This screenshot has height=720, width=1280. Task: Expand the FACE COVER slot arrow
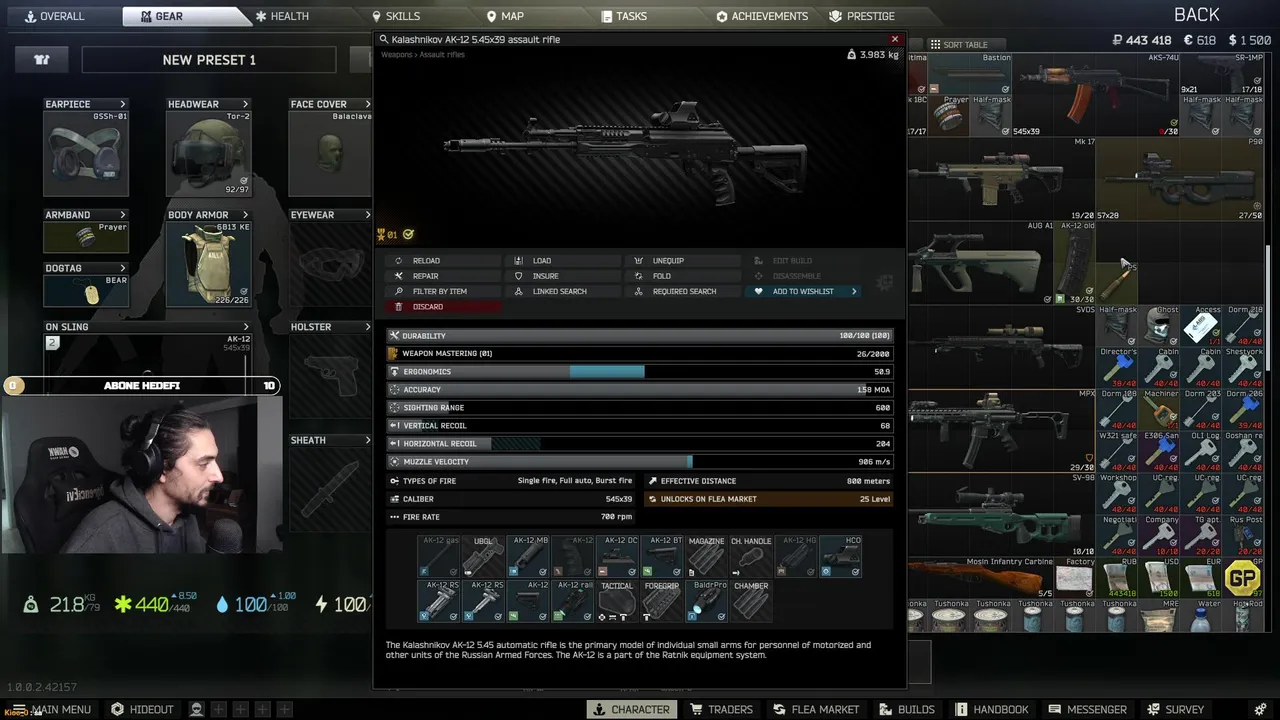[x=367, y=104]
